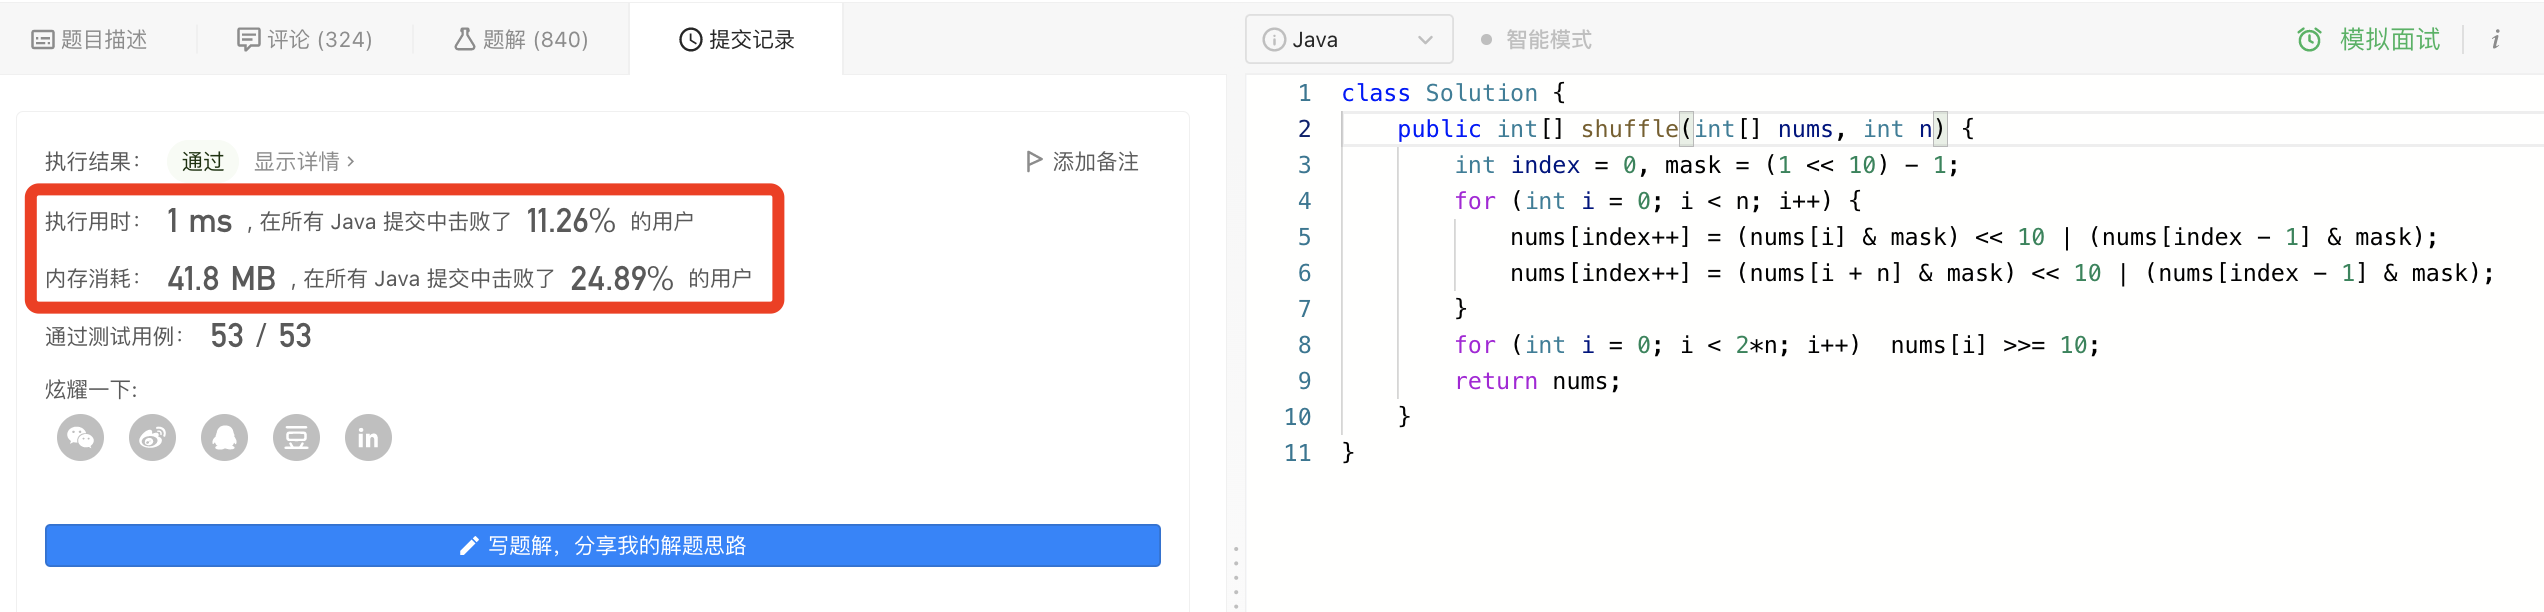Click the comment icon beside 评论
2544x612 pixels.
pos(248,40)
